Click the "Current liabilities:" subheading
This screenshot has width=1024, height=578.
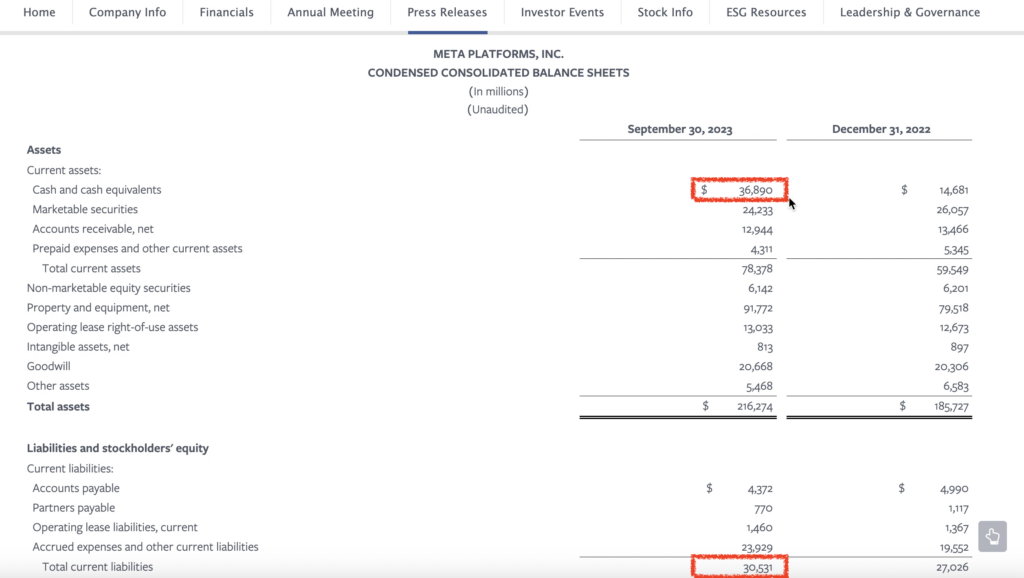click(x=70, y=468)
